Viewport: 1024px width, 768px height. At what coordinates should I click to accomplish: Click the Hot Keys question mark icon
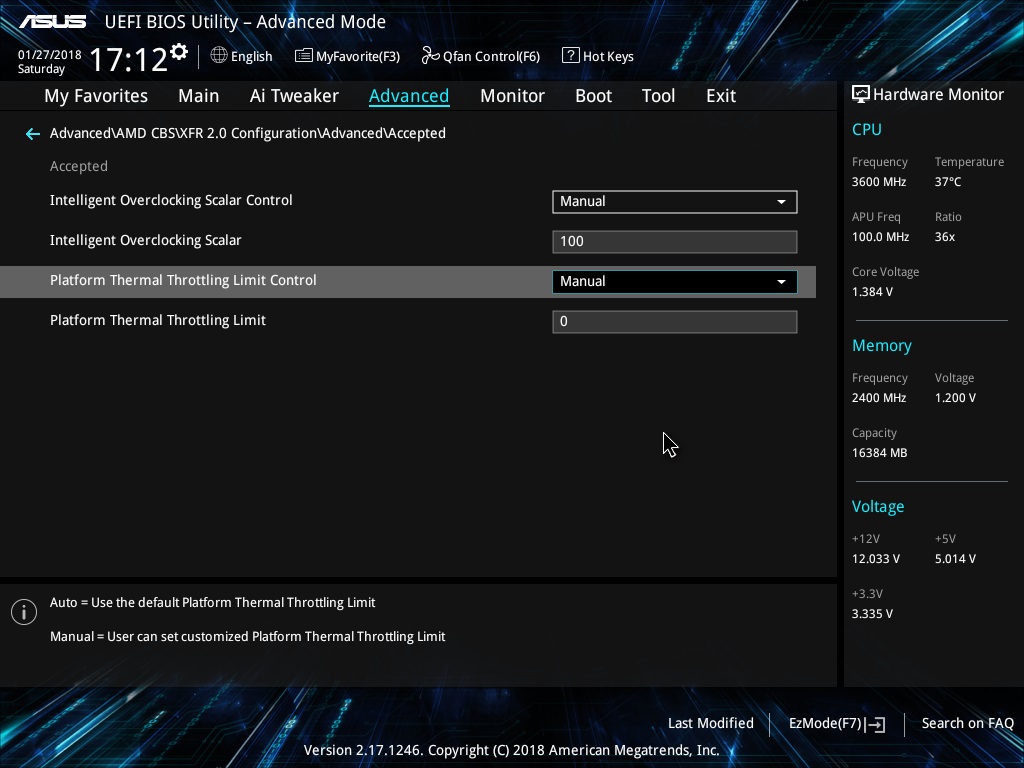coord(570,56)
